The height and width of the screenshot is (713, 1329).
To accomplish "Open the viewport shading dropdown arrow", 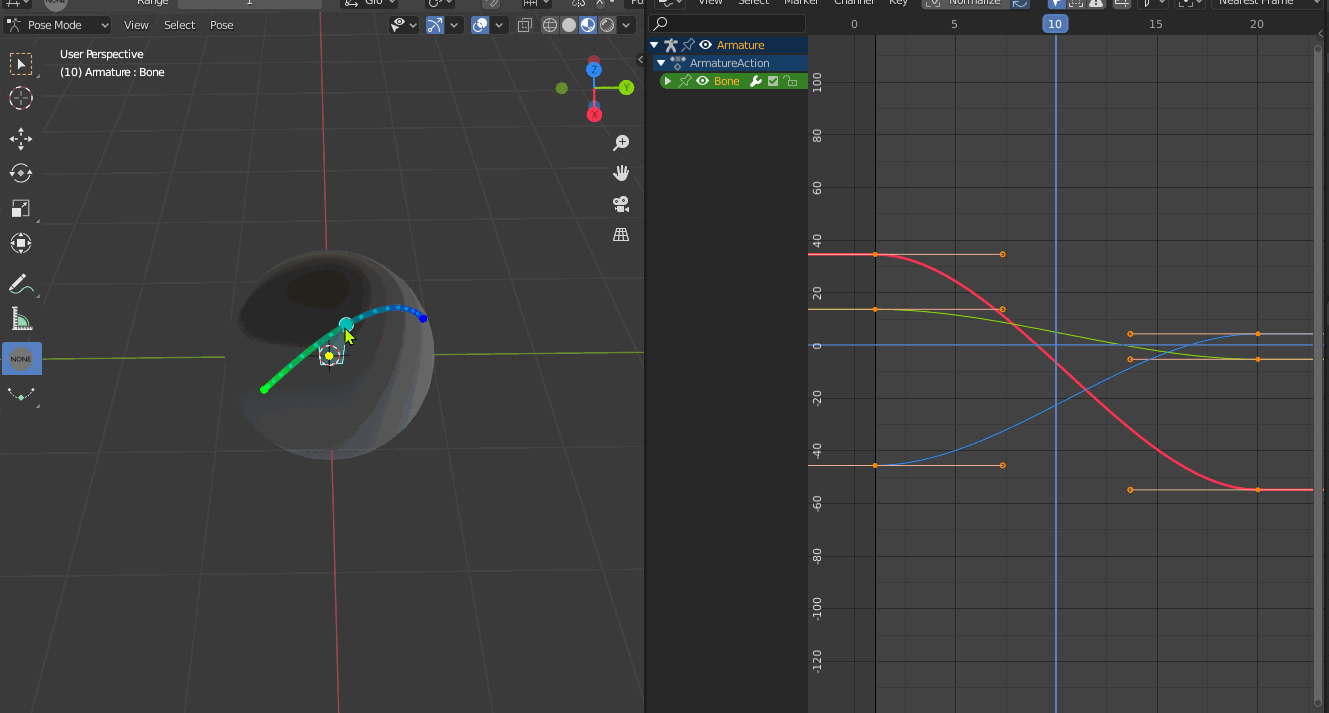I will tap(625, 25).
